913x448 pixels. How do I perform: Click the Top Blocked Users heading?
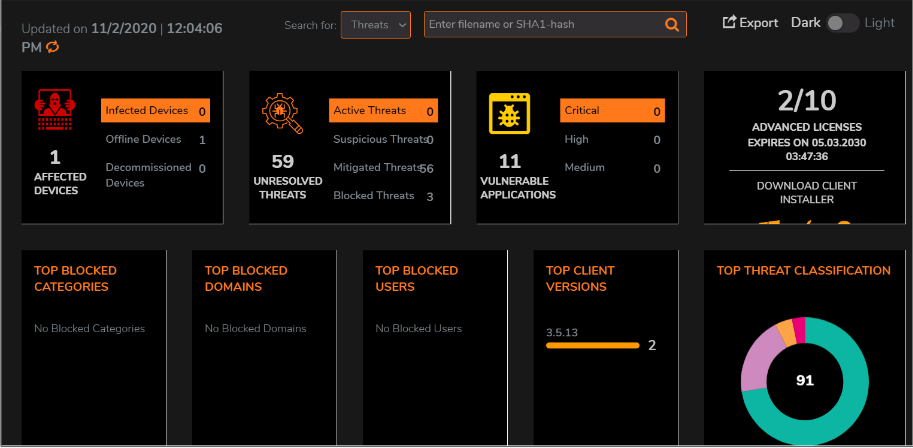pyautogui.click(x=417, y=278)
